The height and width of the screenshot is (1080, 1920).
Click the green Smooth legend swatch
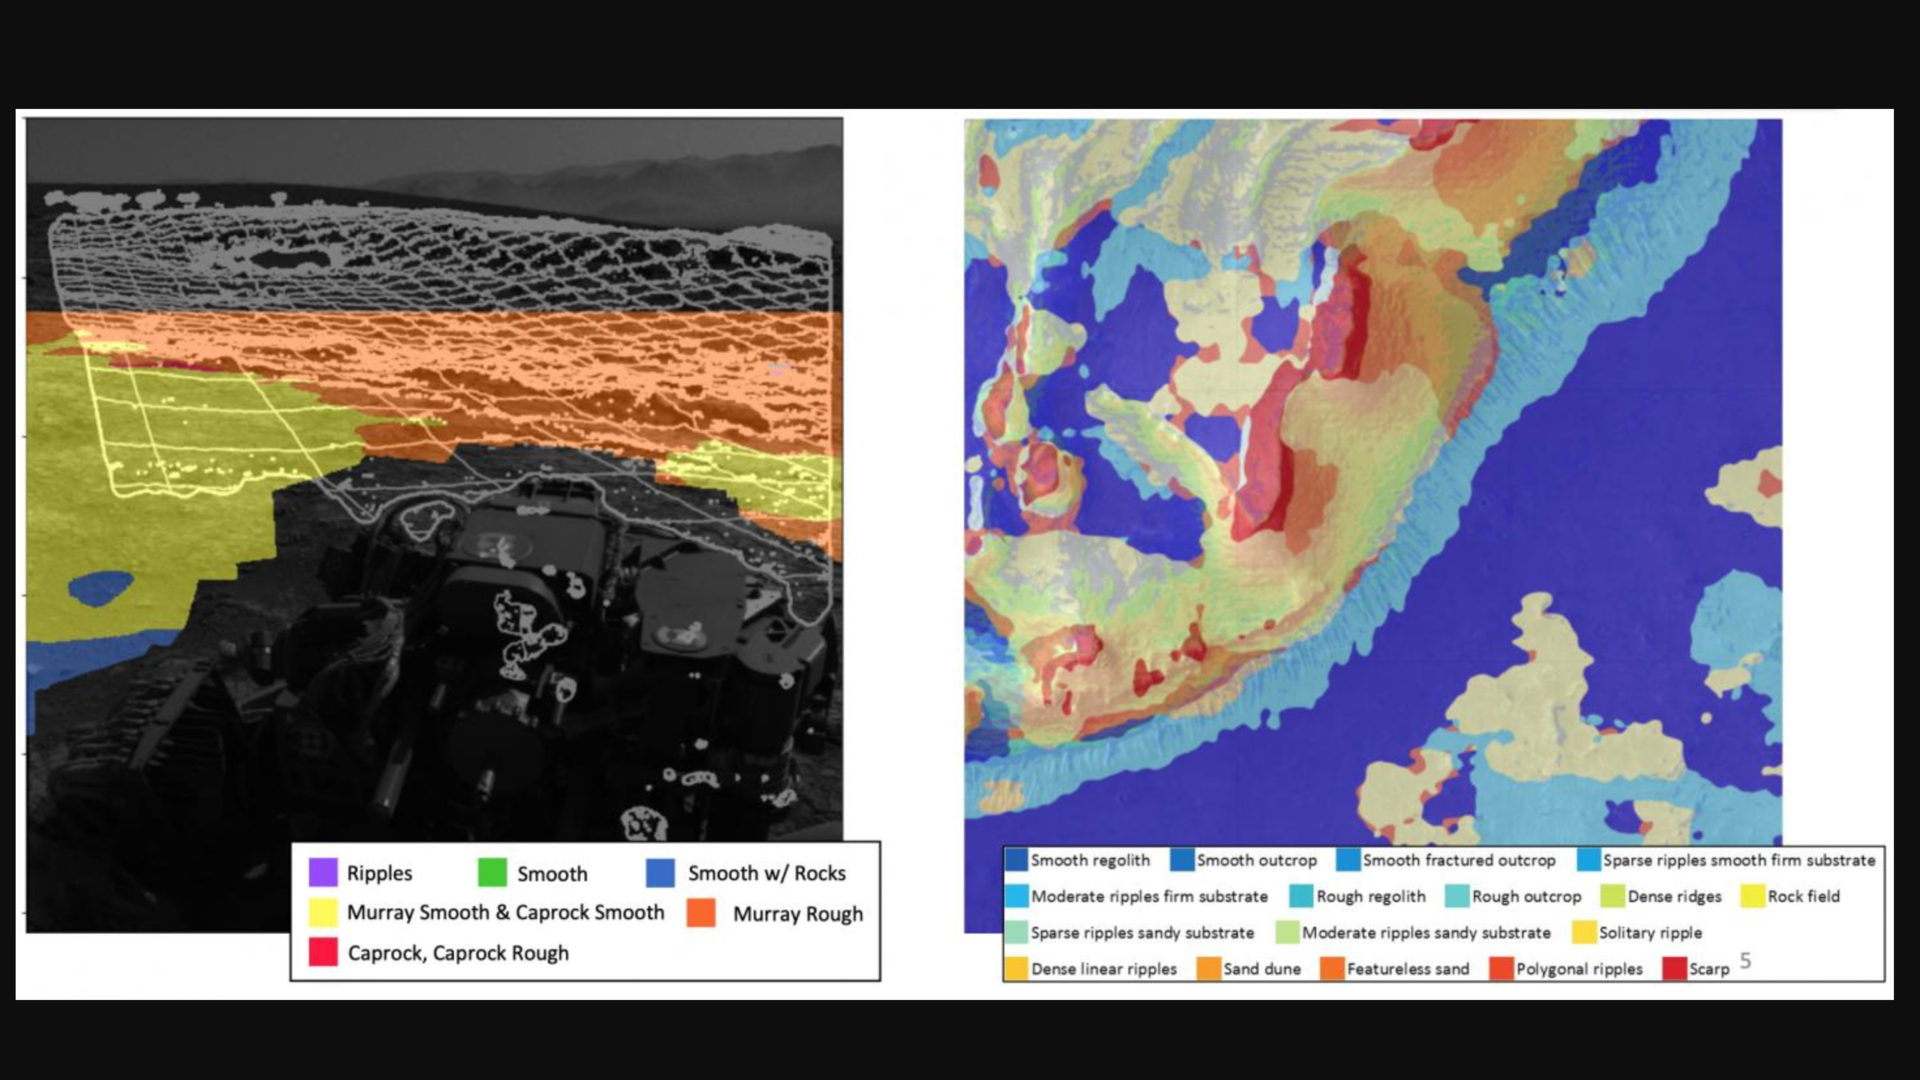point(492,872)
